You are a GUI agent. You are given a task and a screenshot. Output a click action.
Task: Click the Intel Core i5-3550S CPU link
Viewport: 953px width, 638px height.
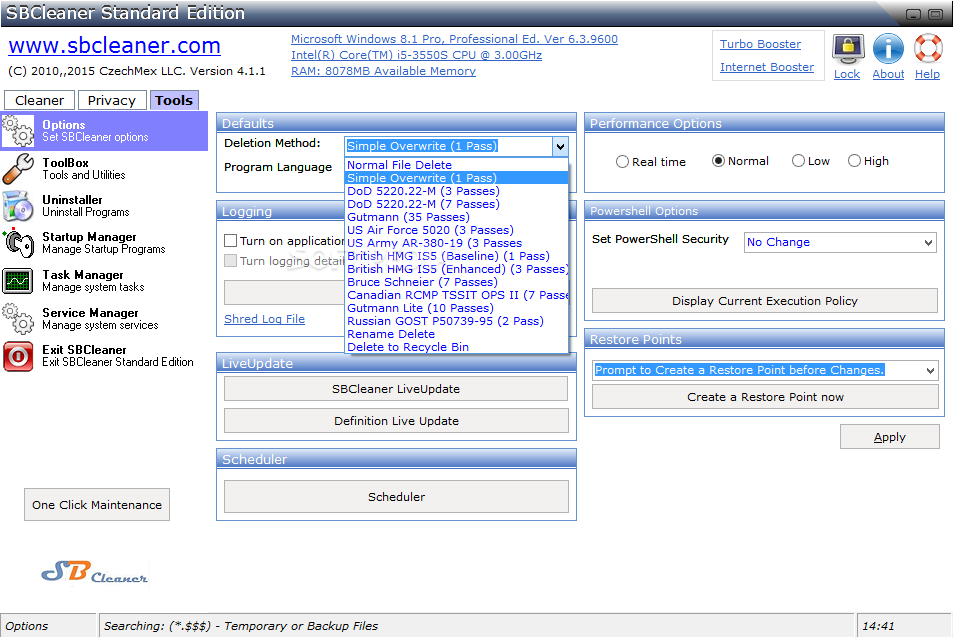point(416,55)
